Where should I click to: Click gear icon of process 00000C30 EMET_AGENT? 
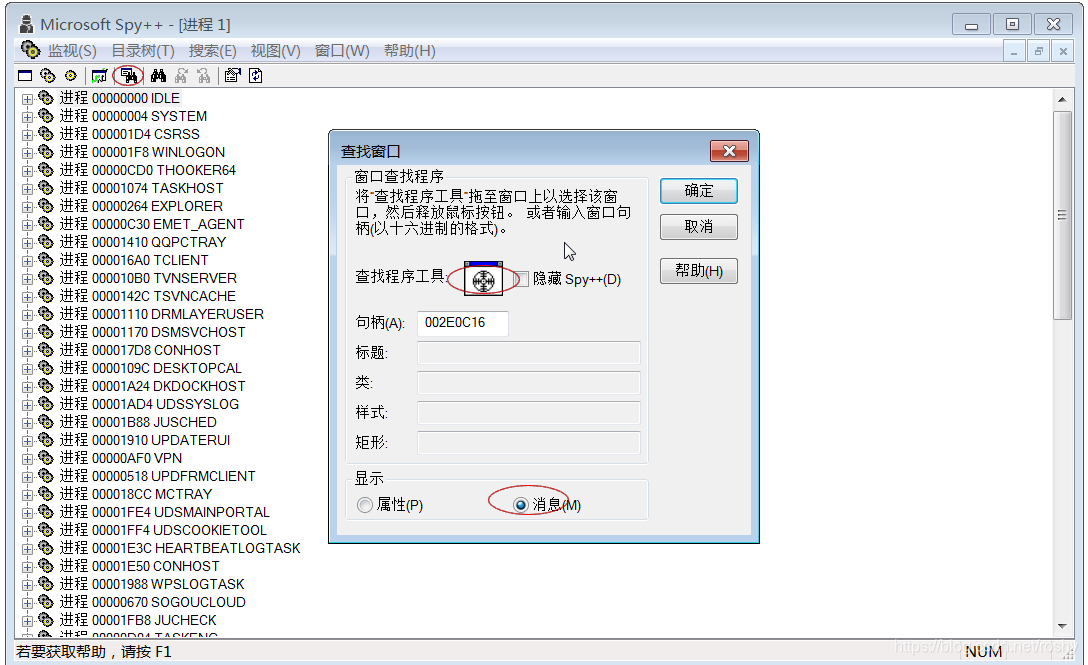(46, 224)
